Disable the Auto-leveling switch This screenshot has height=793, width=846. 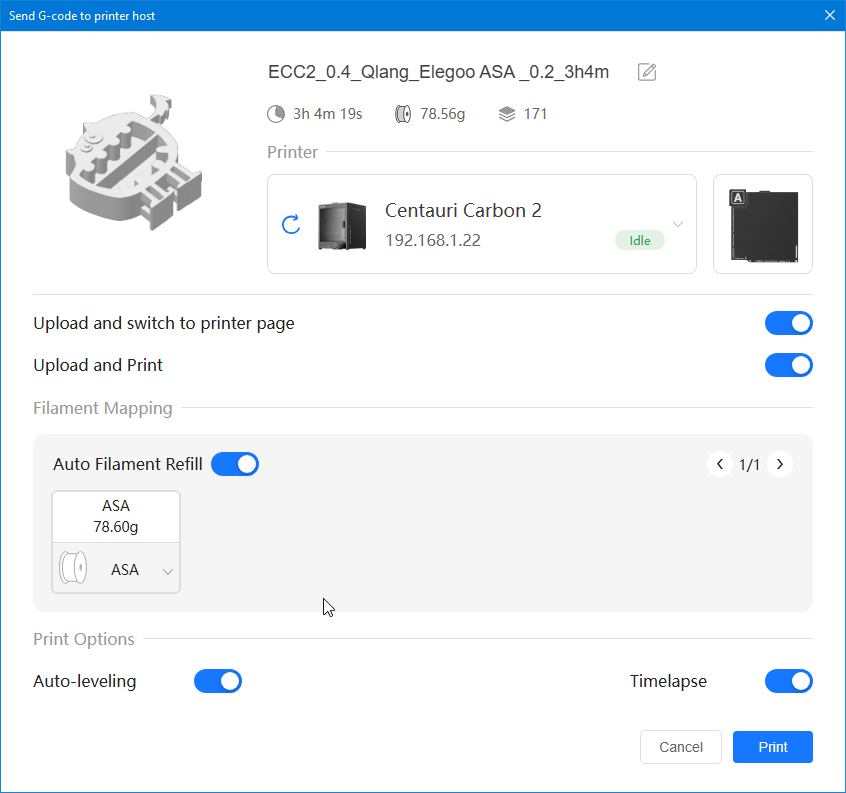click(218, 681)
